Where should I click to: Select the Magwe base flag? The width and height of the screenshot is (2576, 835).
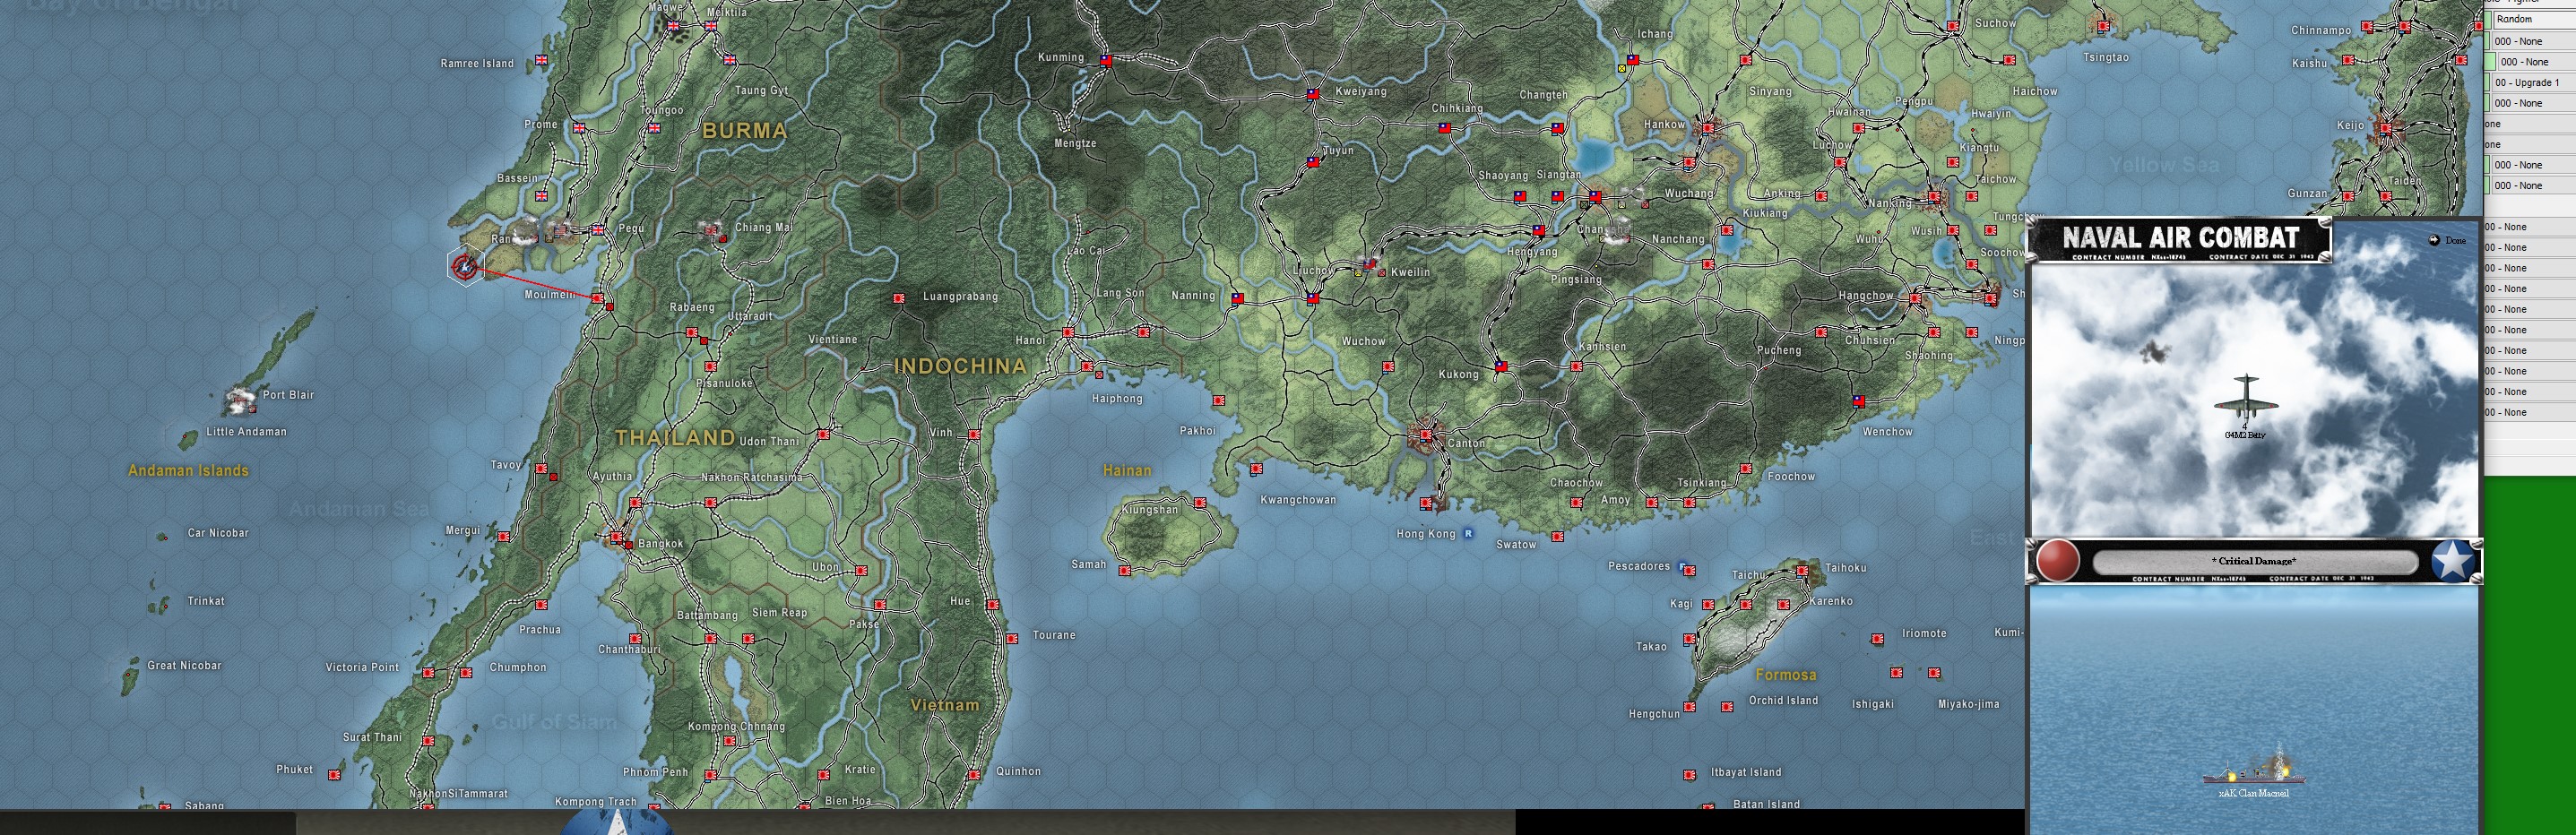(673, 26)
